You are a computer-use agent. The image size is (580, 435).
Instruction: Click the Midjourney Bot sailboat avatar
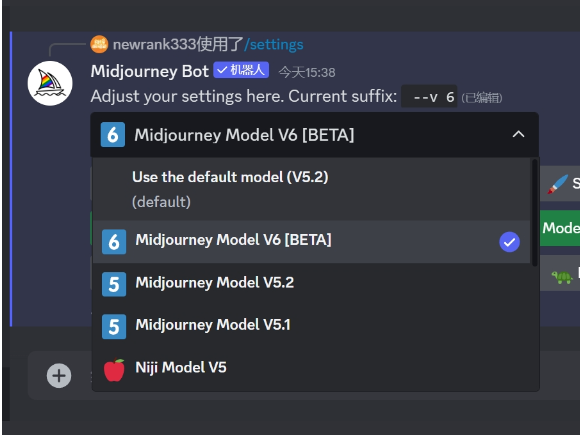click(50, 83)
